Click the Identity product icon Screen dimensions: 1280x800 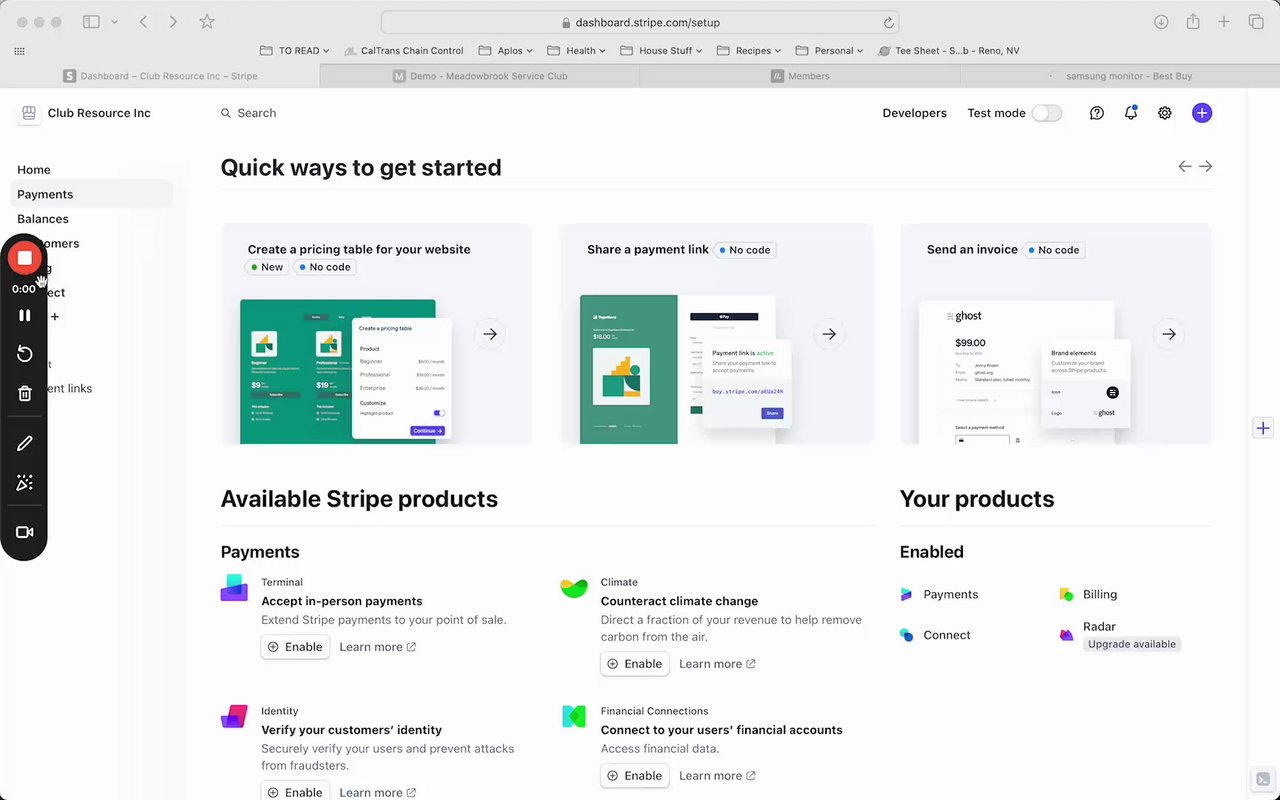[234, 716]
